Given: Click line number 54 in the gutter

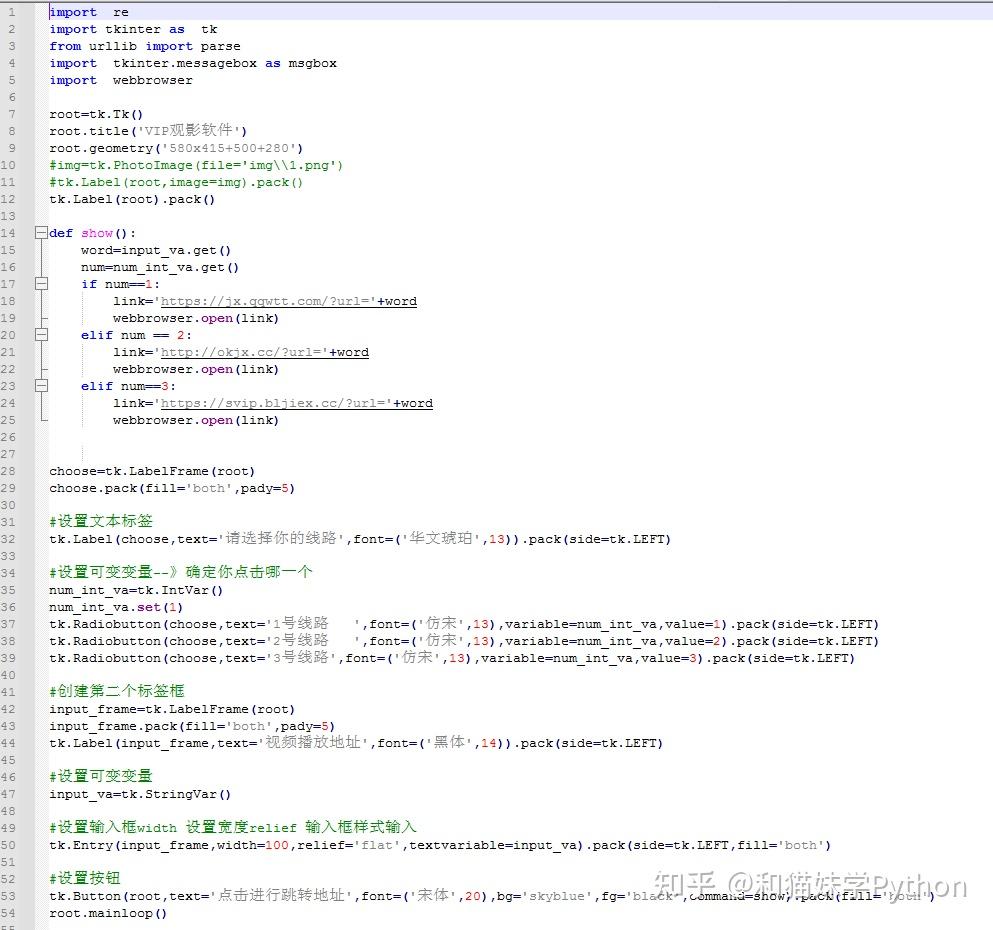Looking at the screenshot, I should point(10,911).
